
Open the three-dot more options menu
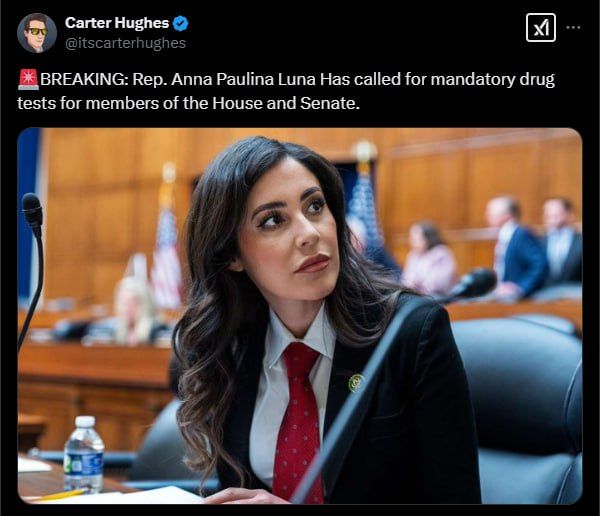[x=573, y=28]
